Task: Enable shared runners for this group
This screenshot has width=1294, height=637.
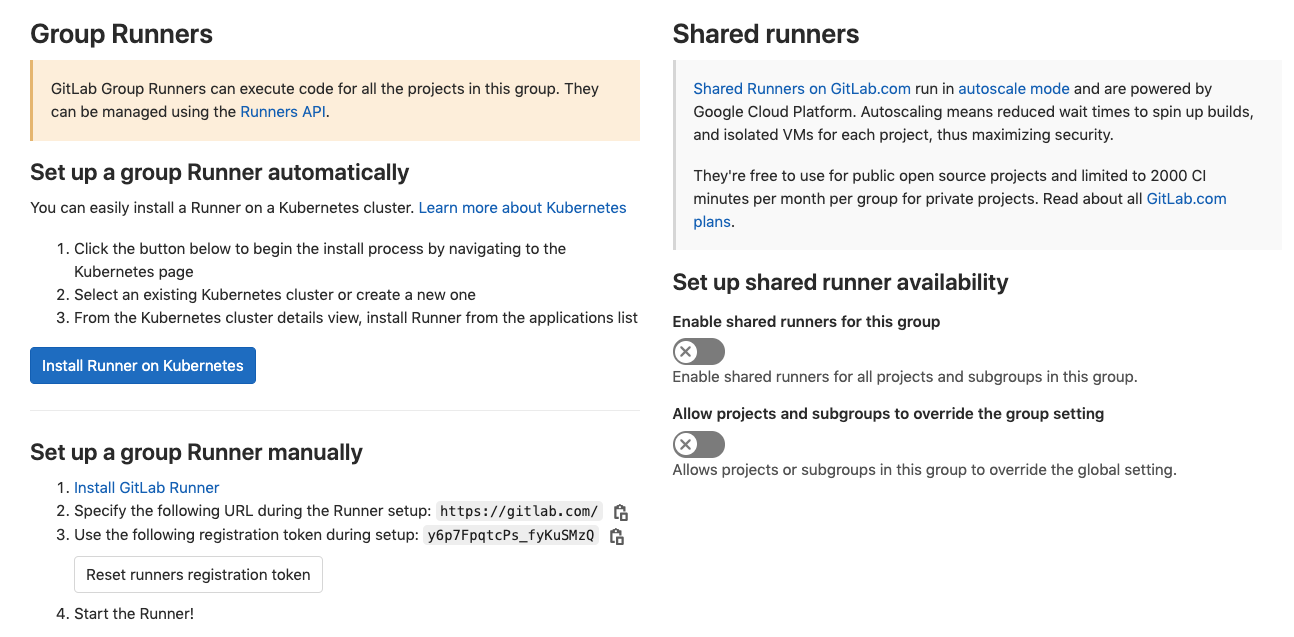Action: click(x=698, y=351)
